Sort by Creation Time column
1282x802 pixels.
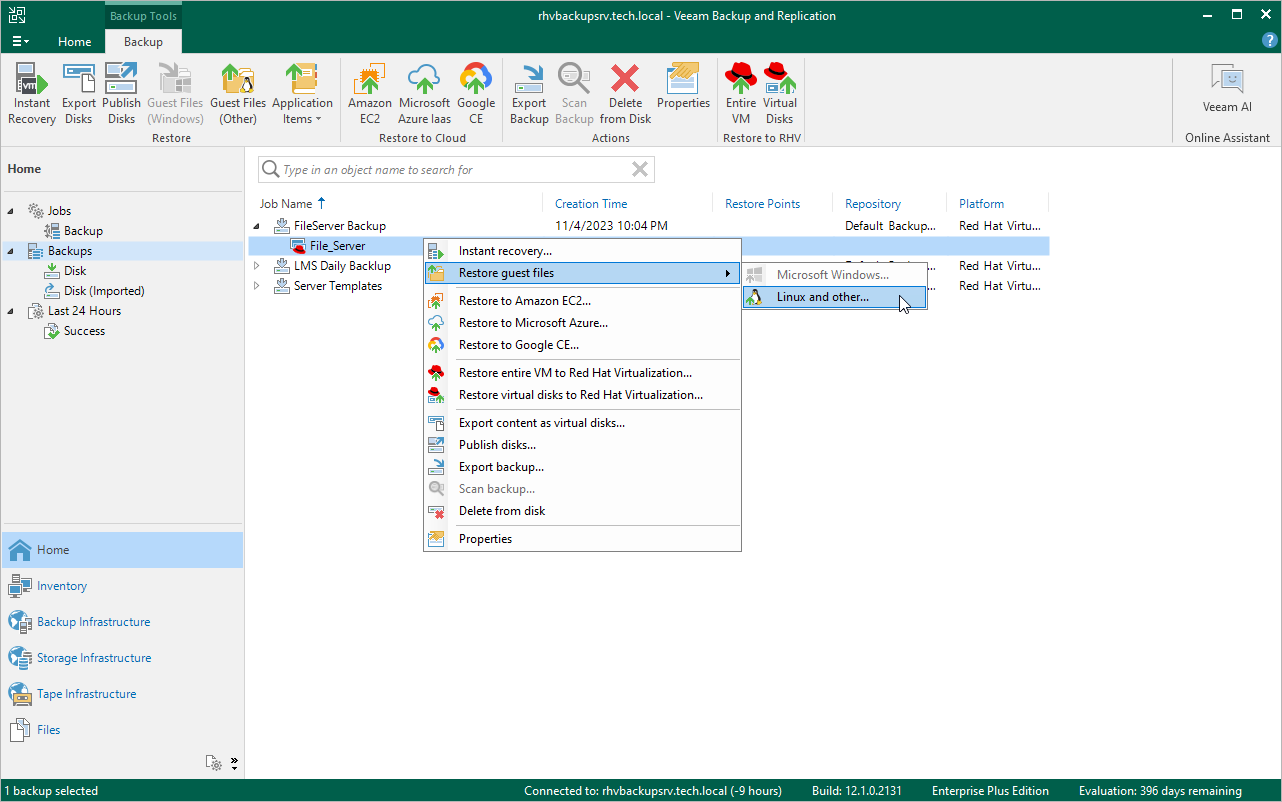pos(591,204)
